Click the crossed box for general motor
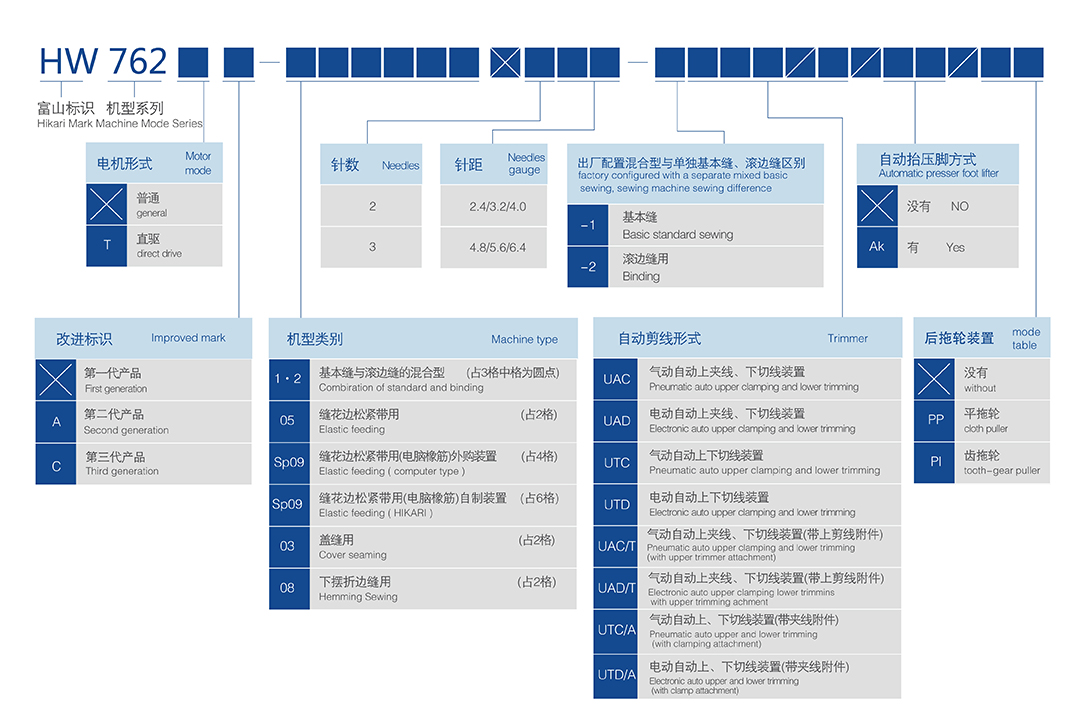 coord(107,204)
